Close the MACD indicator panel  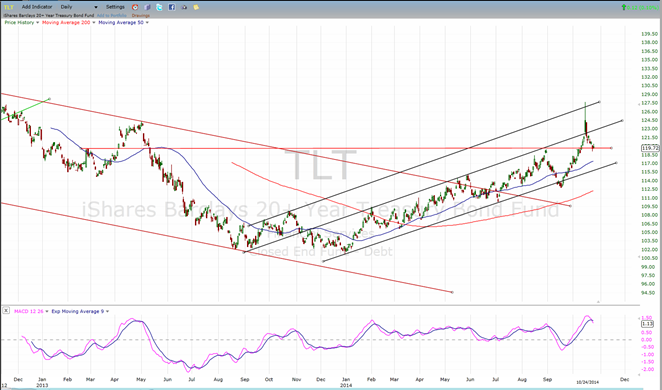[x=6, y=310]
